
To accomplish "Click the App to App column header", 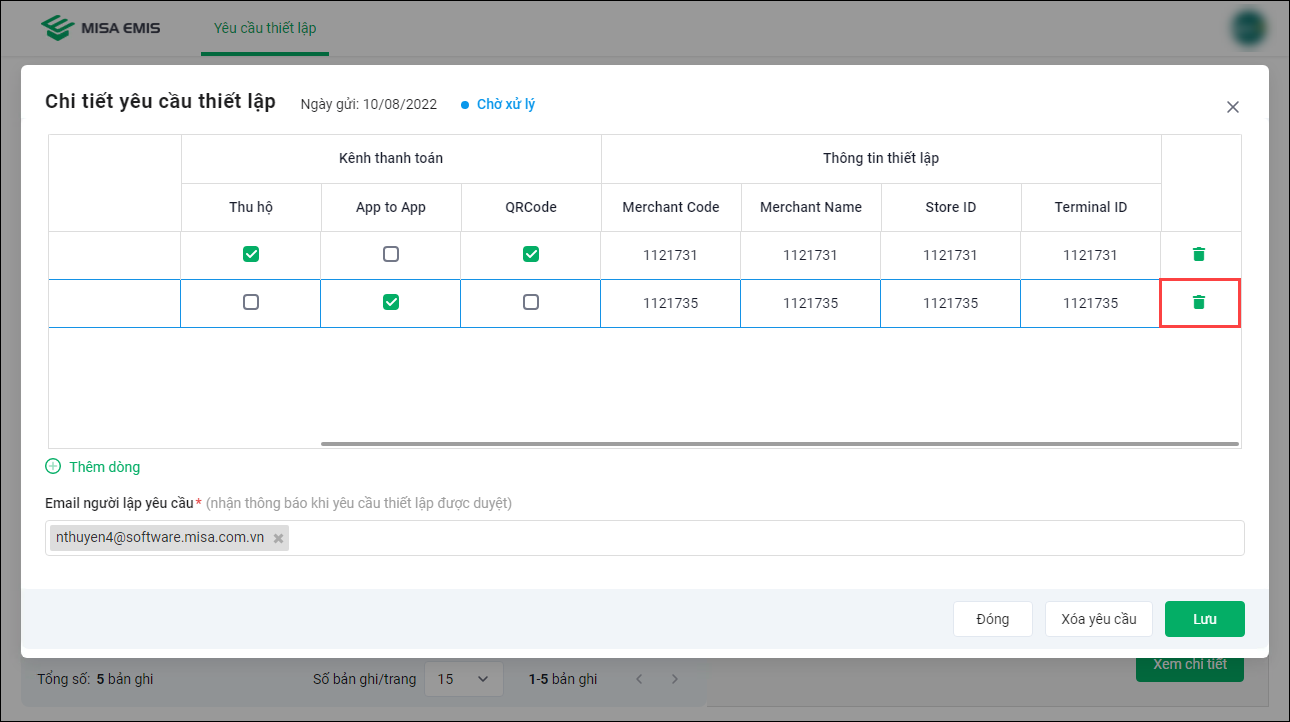I will click(391, 207).
